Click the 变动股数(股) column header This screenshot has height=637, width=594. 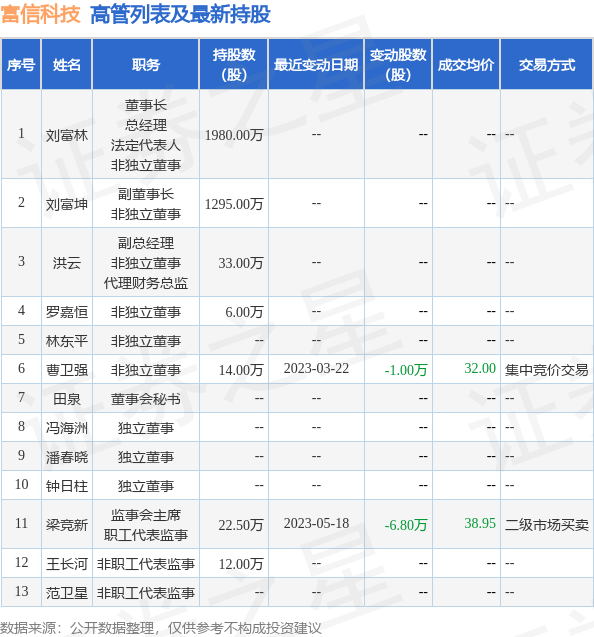398,65
